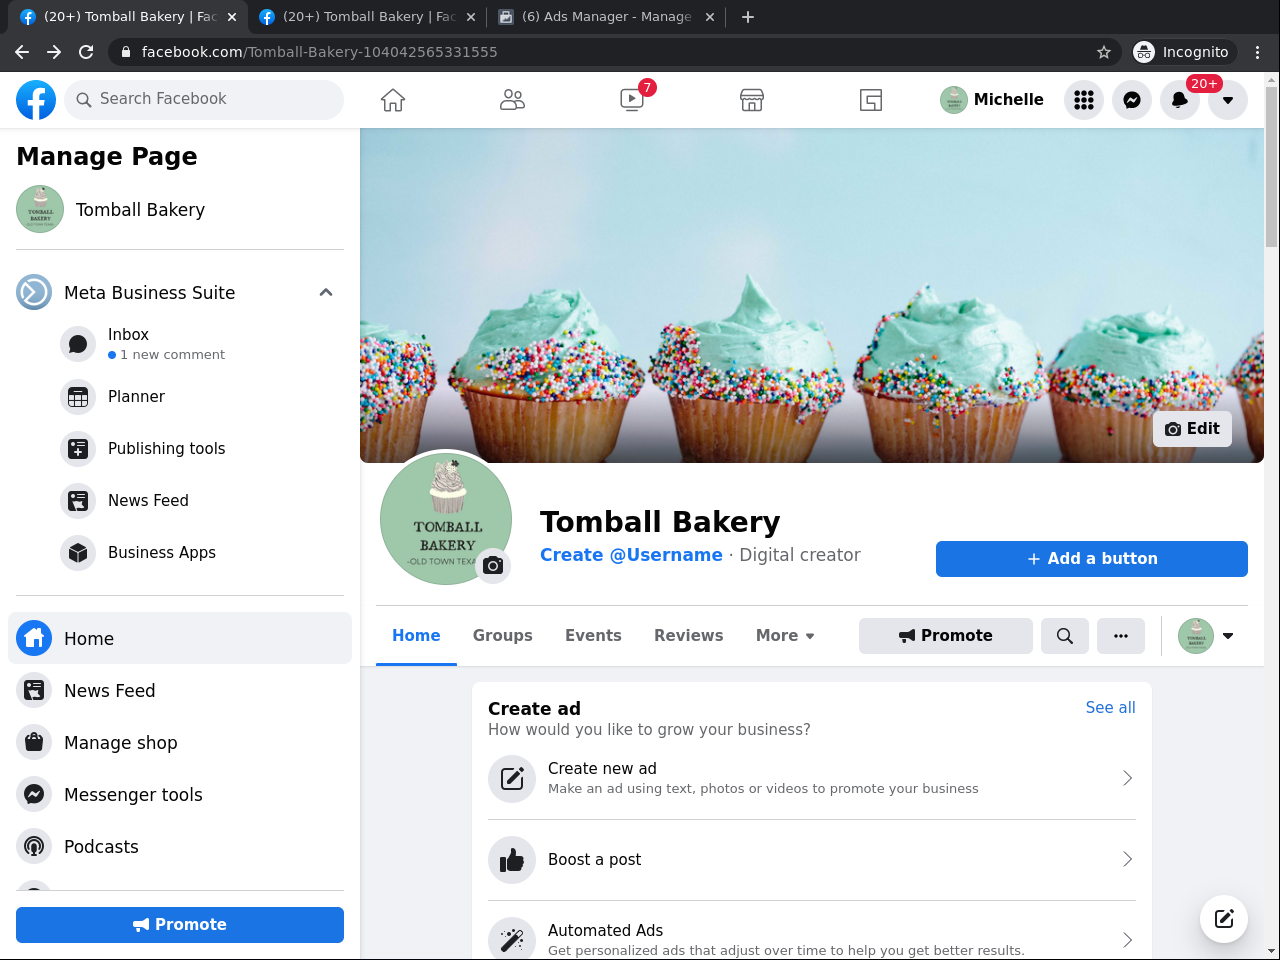Open the Incognito profile indicator

(1183, 52)
